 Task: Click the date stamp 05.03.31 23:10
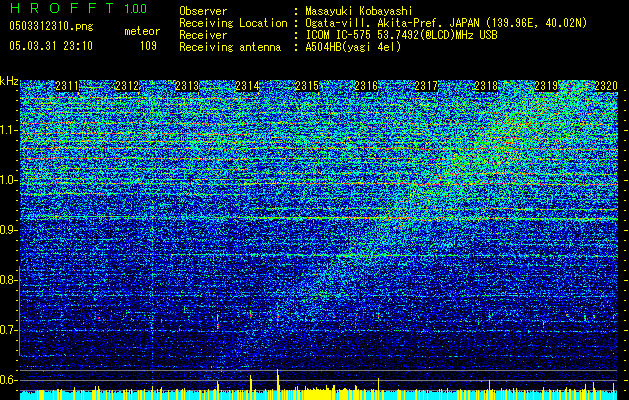51,46
